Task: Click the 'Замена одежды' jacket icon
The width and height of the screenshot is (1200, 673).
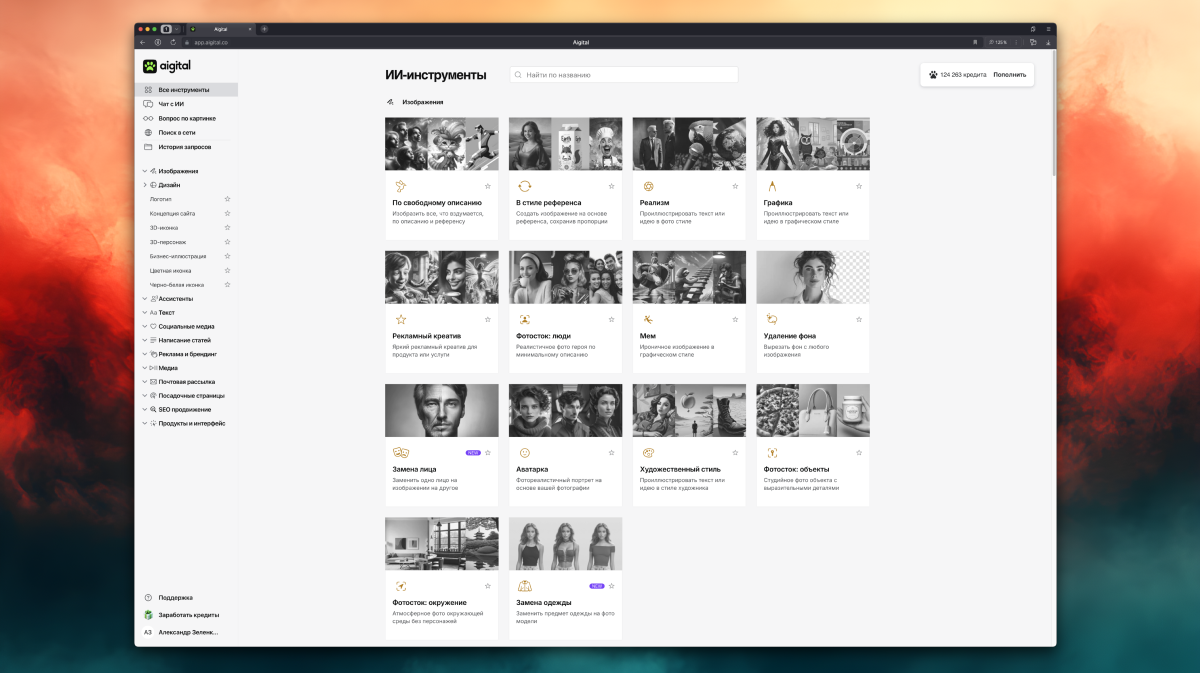Action: 524,585
